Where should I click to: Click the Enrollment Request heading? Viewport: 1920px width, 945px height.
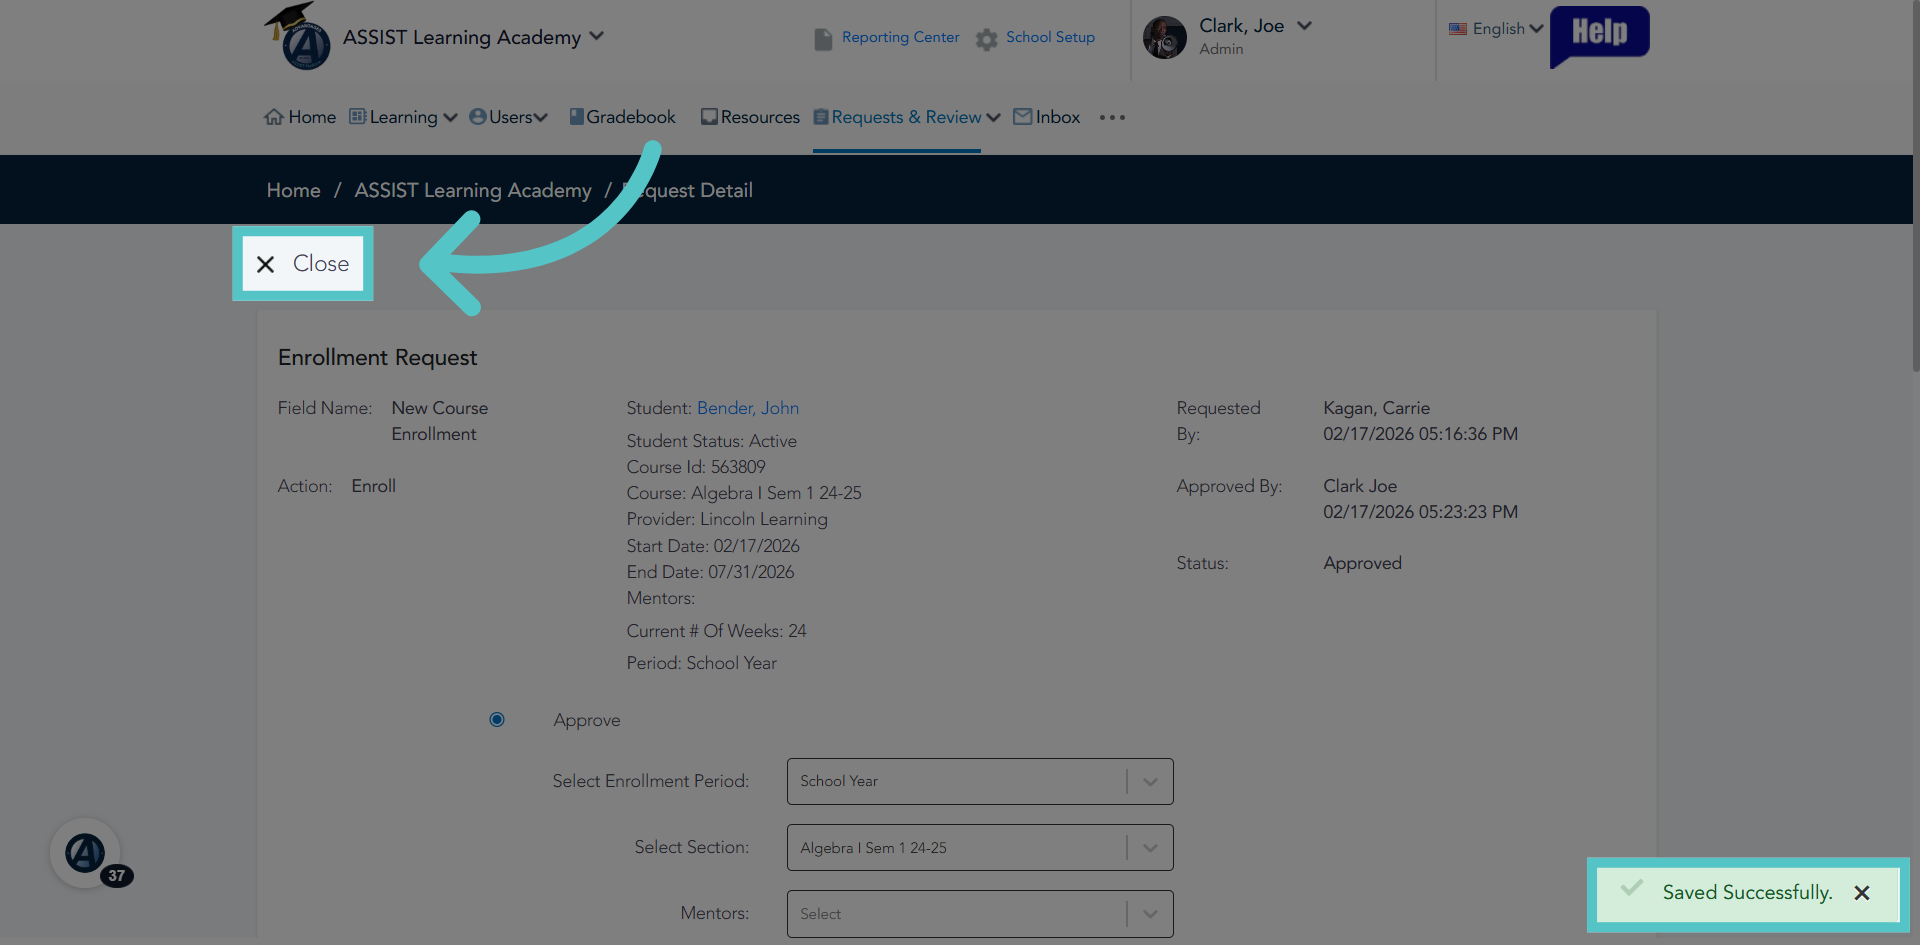(377, 357)
